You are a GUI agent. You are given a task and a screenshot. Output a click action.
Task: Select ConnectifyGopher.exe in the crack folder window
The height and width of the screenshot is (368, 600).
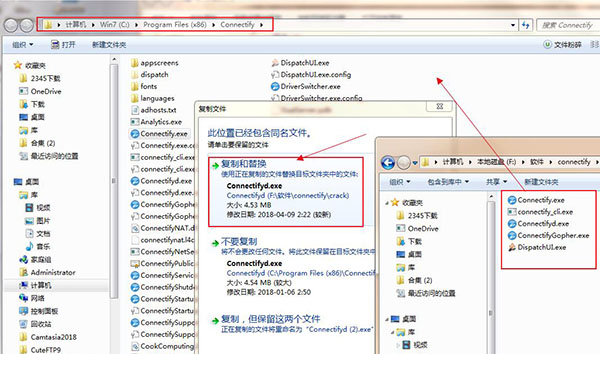point(548,236)
